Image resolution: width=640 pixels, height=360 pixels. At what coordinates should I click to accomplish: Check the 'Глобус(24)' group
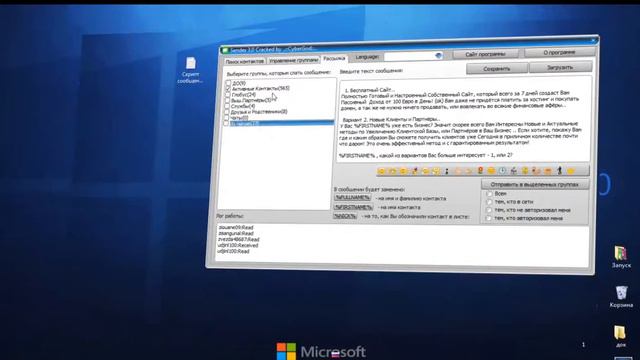228,95
